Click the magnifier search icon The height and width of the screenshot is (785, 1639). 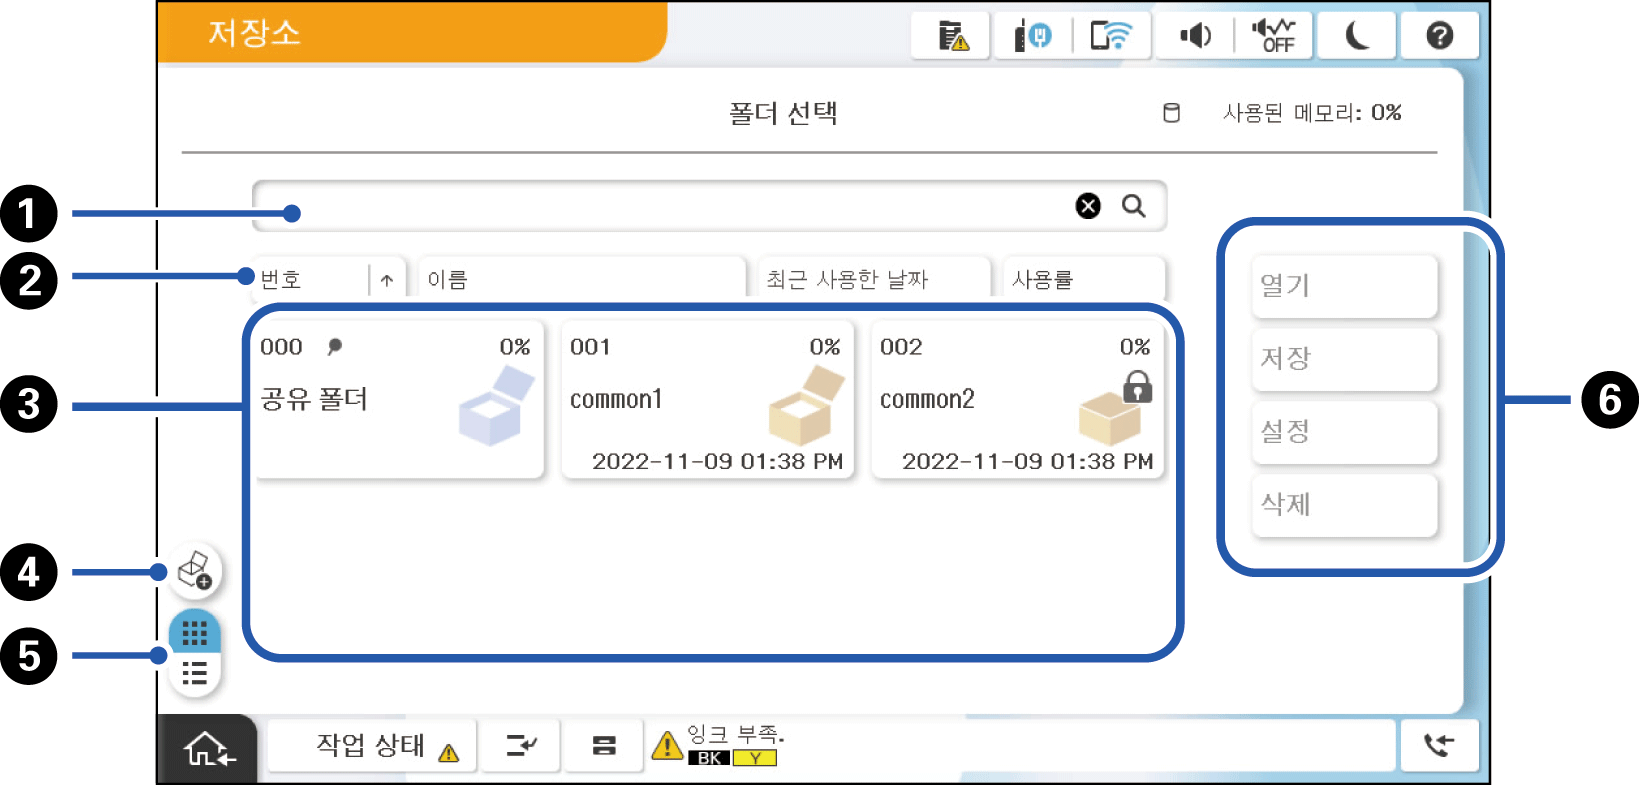(1133, 206)
